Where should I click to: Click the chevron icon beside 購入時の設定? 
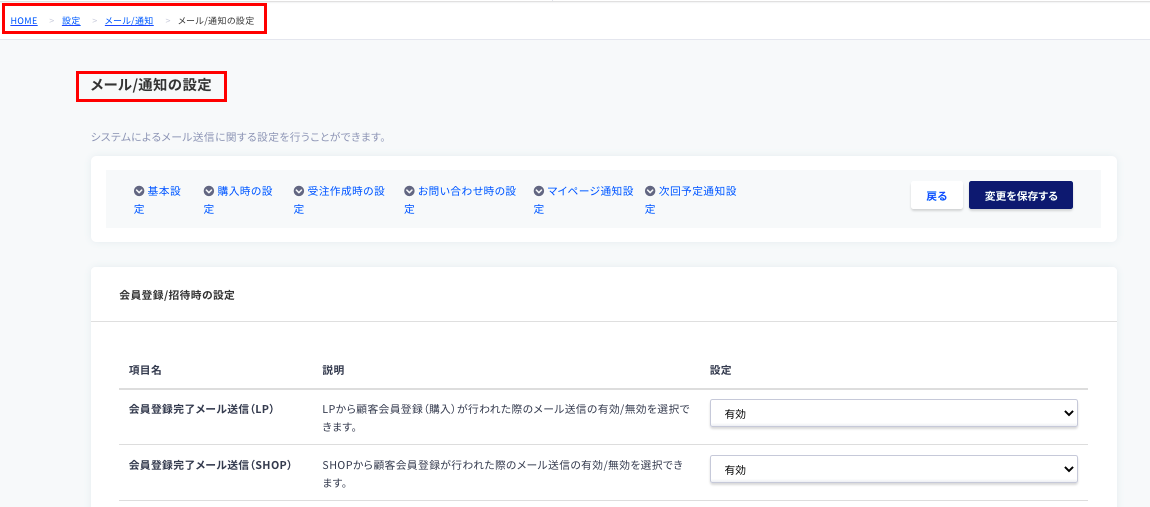(x=209, y=191)
